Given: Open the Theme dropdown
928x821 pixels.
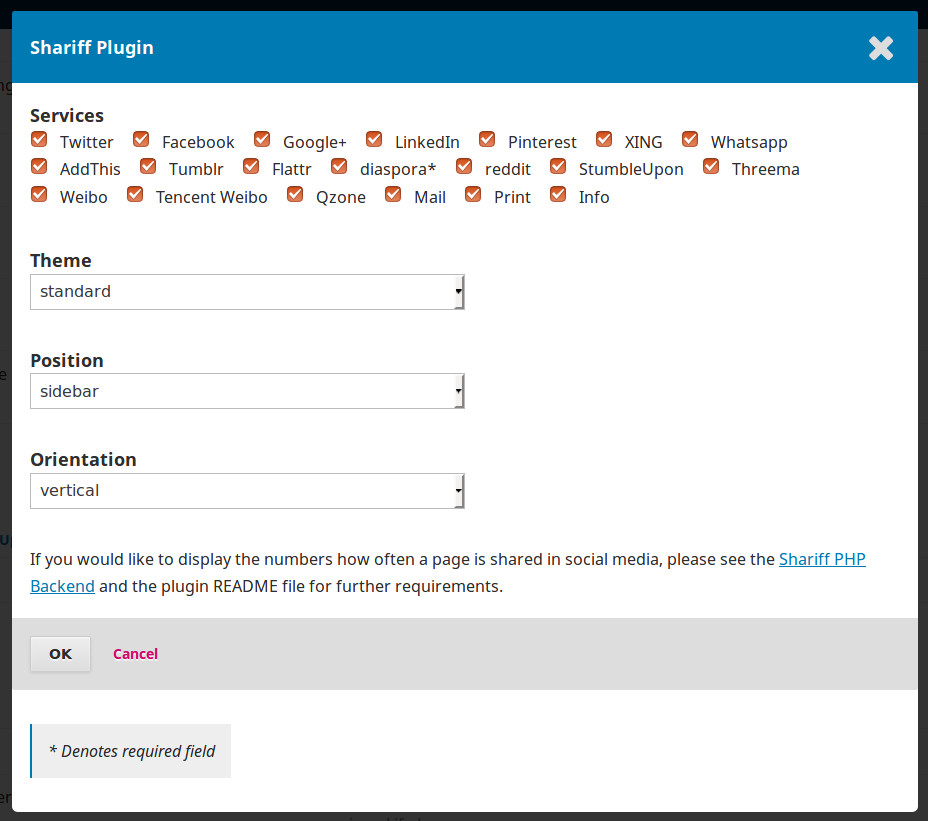Looking at the screenshot, I should tap(247, 292).
